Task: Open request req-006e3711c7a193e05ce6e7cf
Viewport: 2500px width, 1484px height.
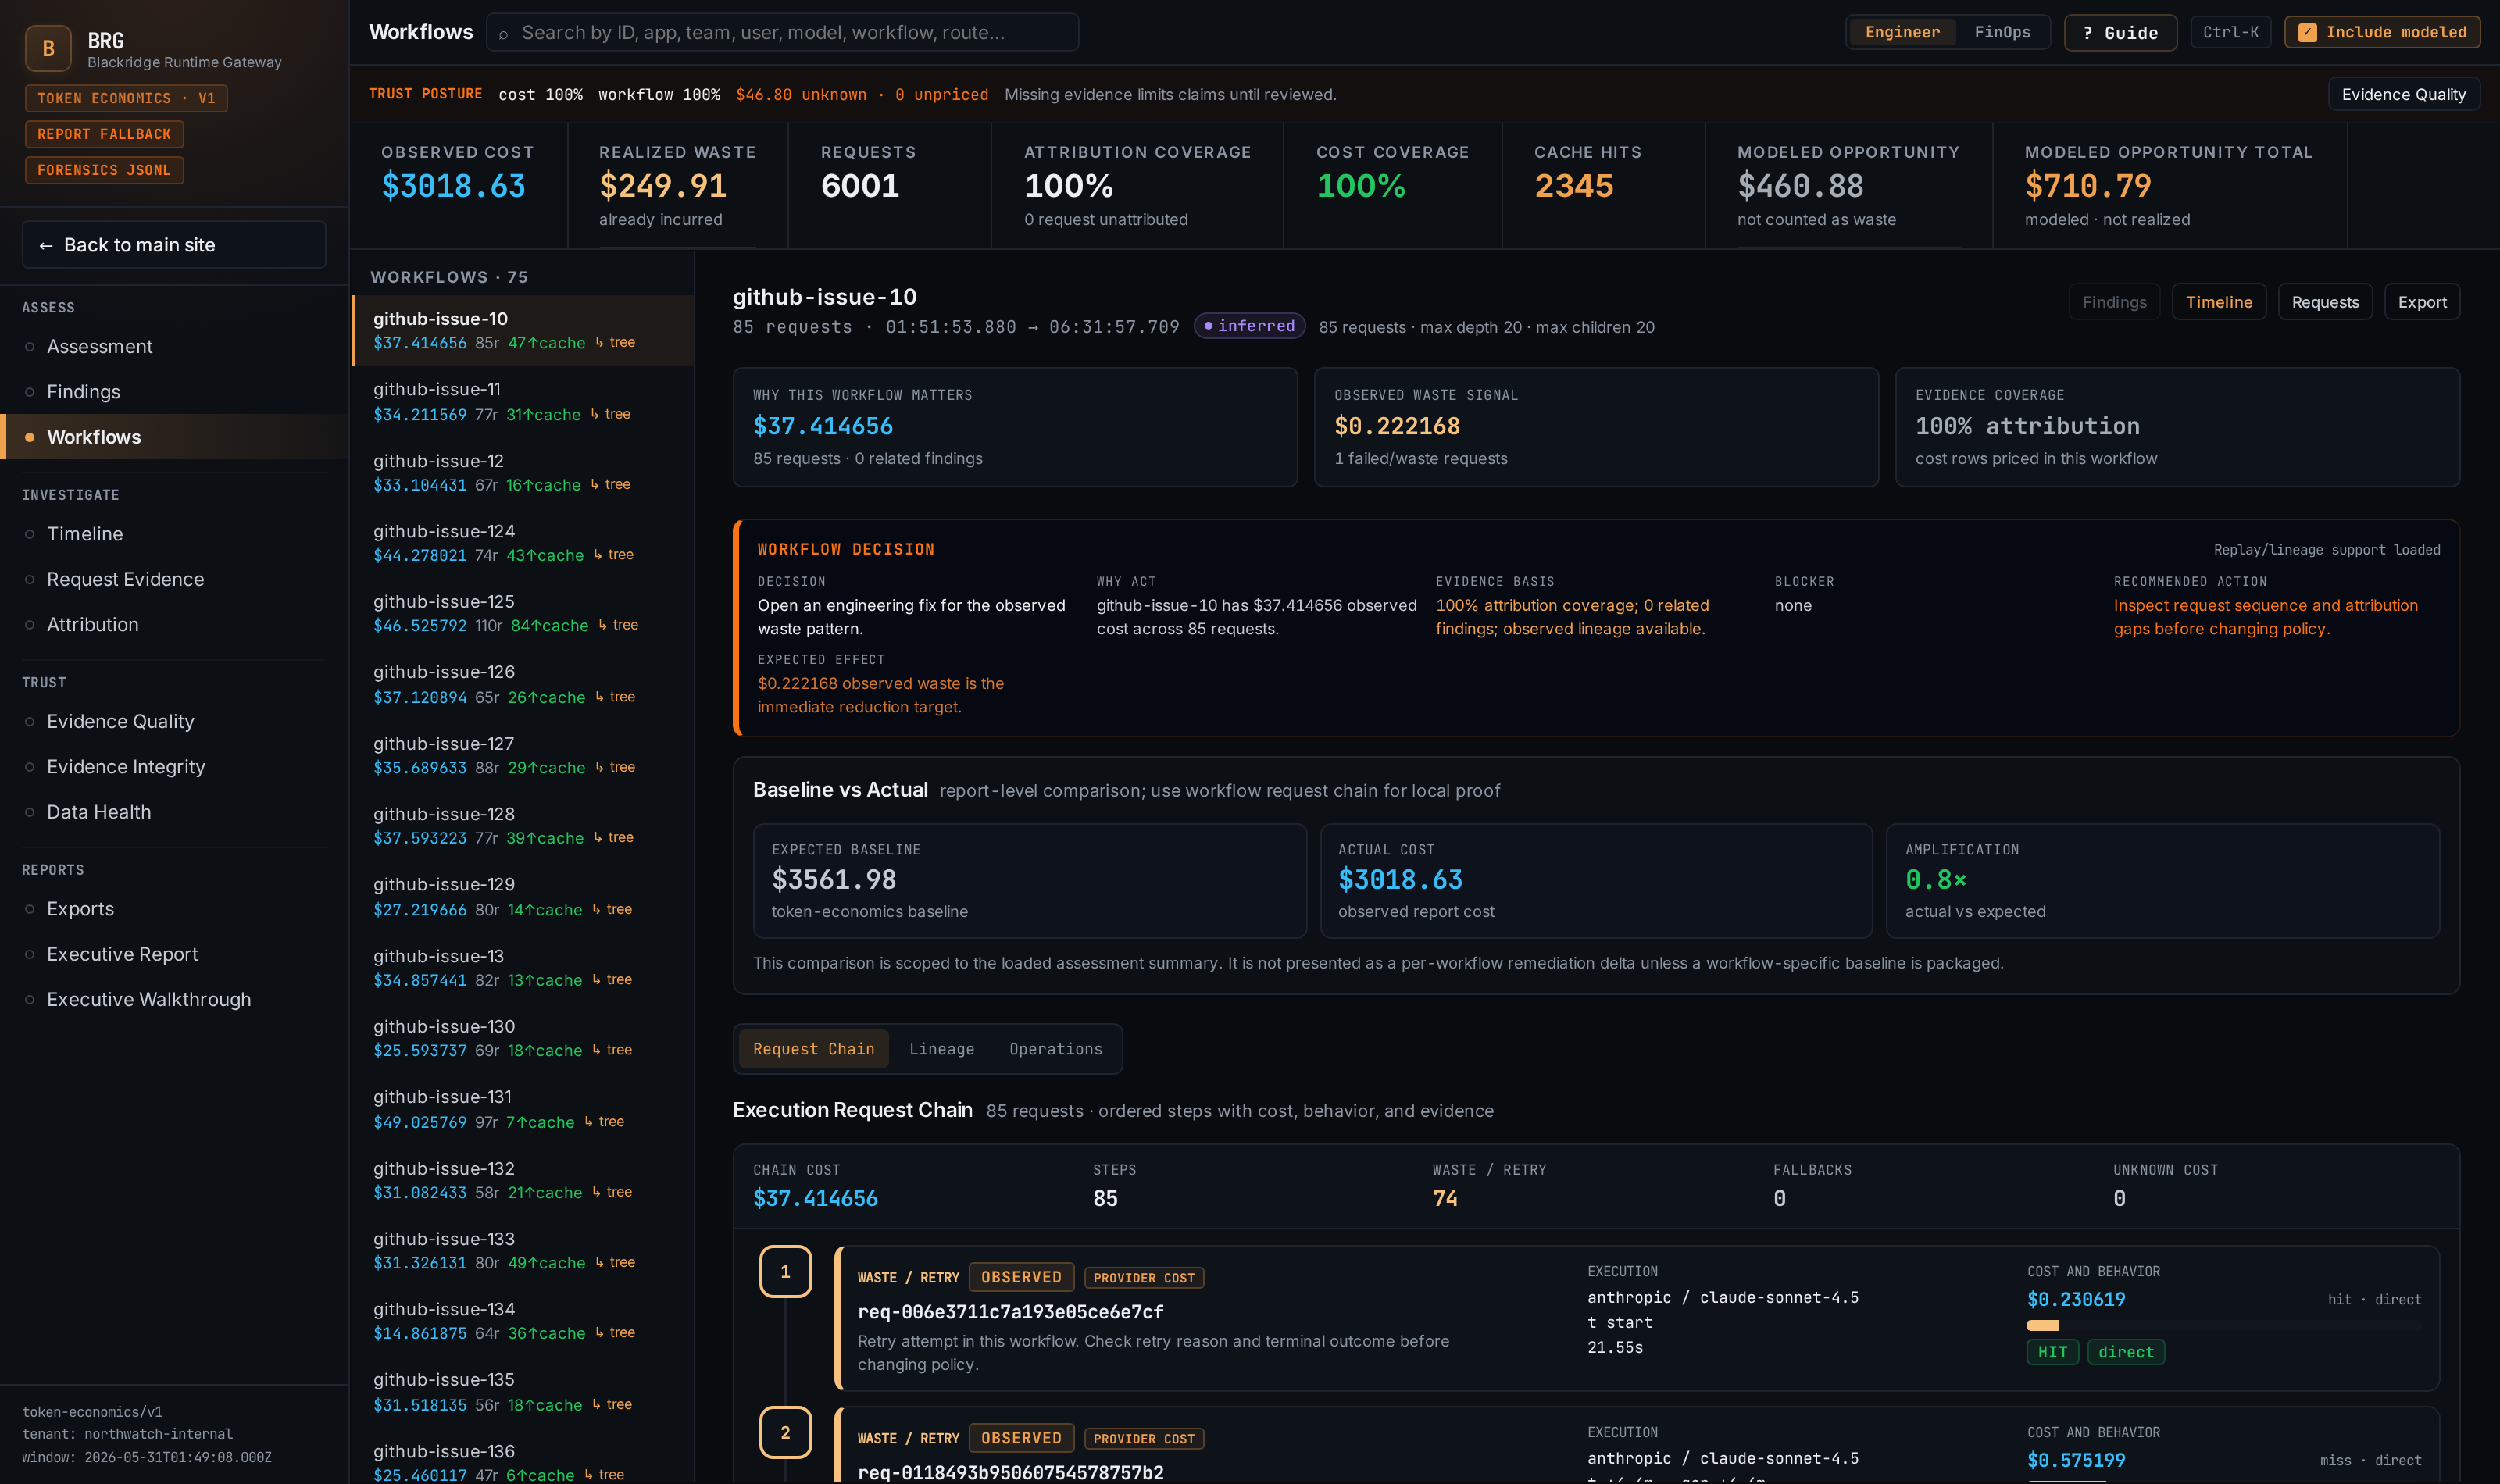Action: coord(1010,1311)
